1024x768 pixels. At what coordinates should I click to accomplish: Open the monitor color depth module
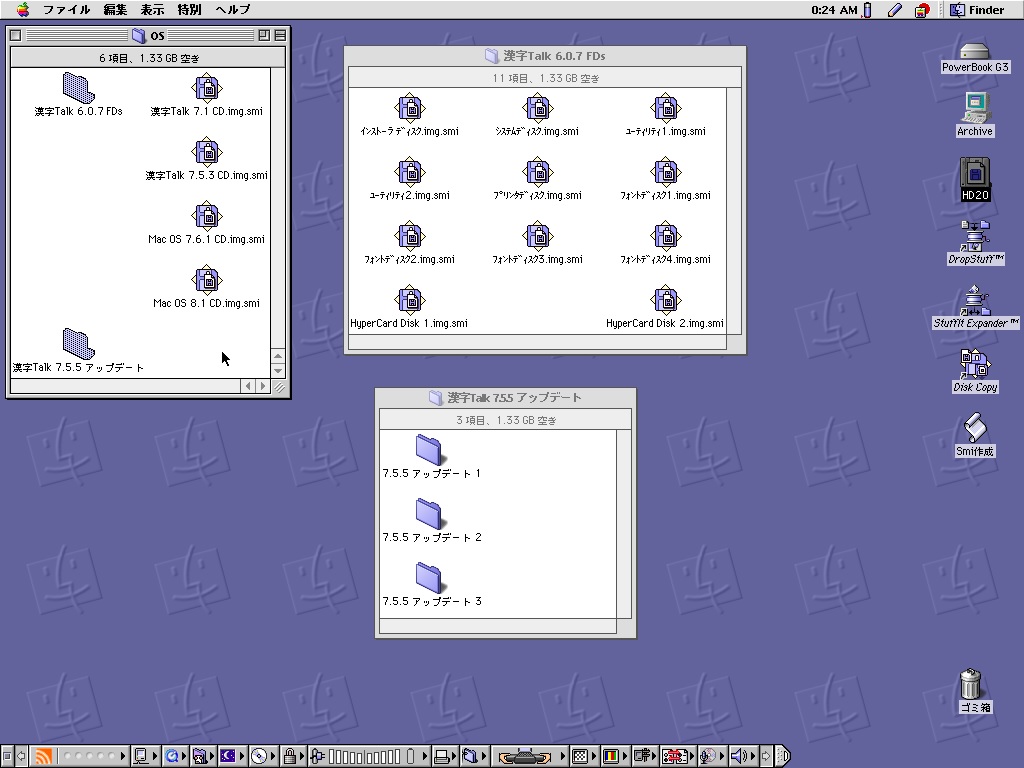[615, 756]
